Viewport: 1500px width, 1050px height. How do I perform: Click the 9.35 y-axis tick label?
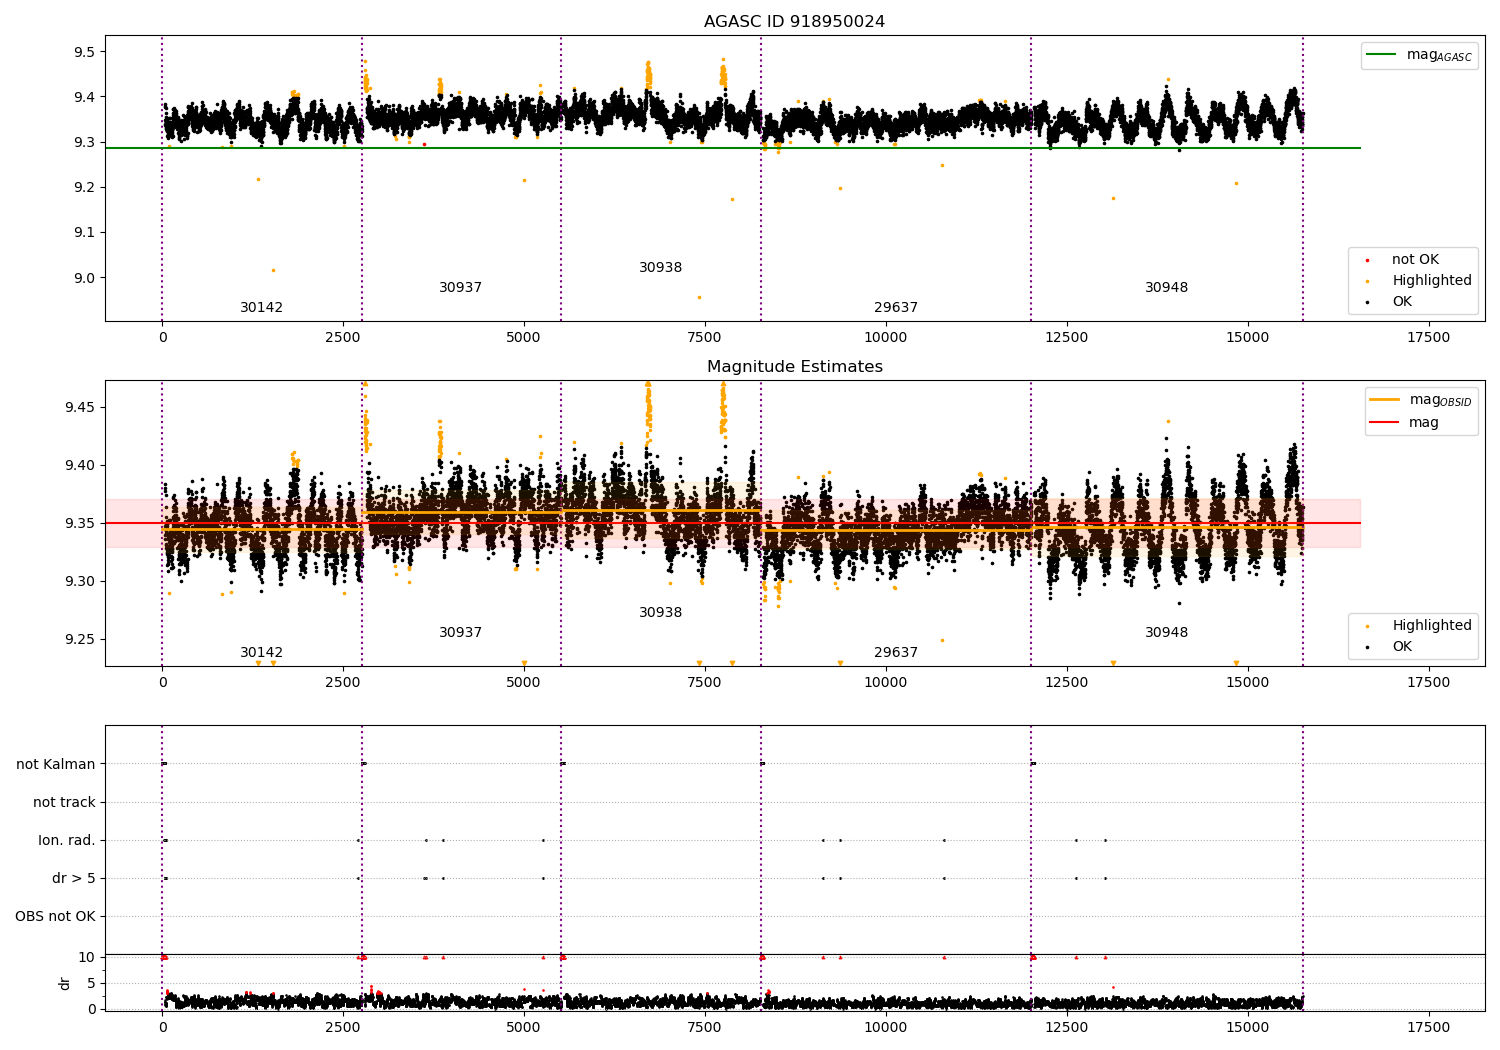(x=80, y=523)
